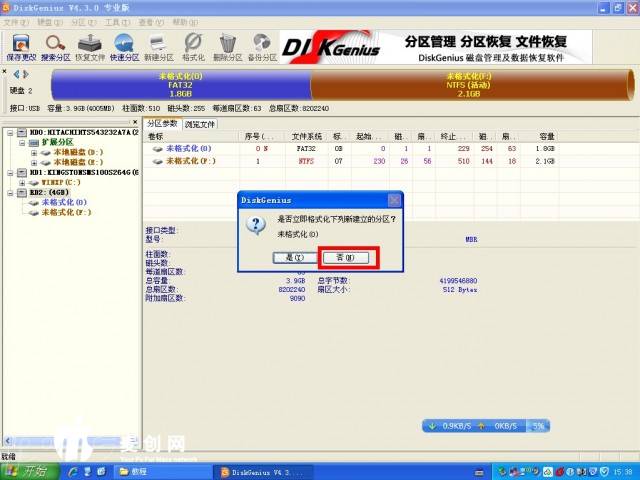Select the blue FAT32 1.8GB partition bar
The height and width of the screenshot is (480, 640).
(x=180, y=84)
